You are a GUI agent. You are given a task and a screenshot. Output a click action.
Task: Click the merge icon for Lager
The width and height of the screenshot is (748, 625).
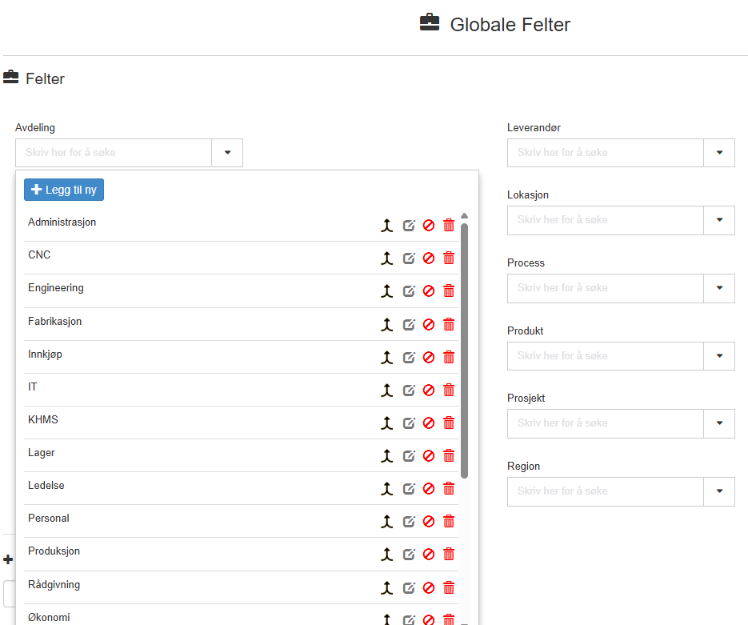[x=387, y=456]
